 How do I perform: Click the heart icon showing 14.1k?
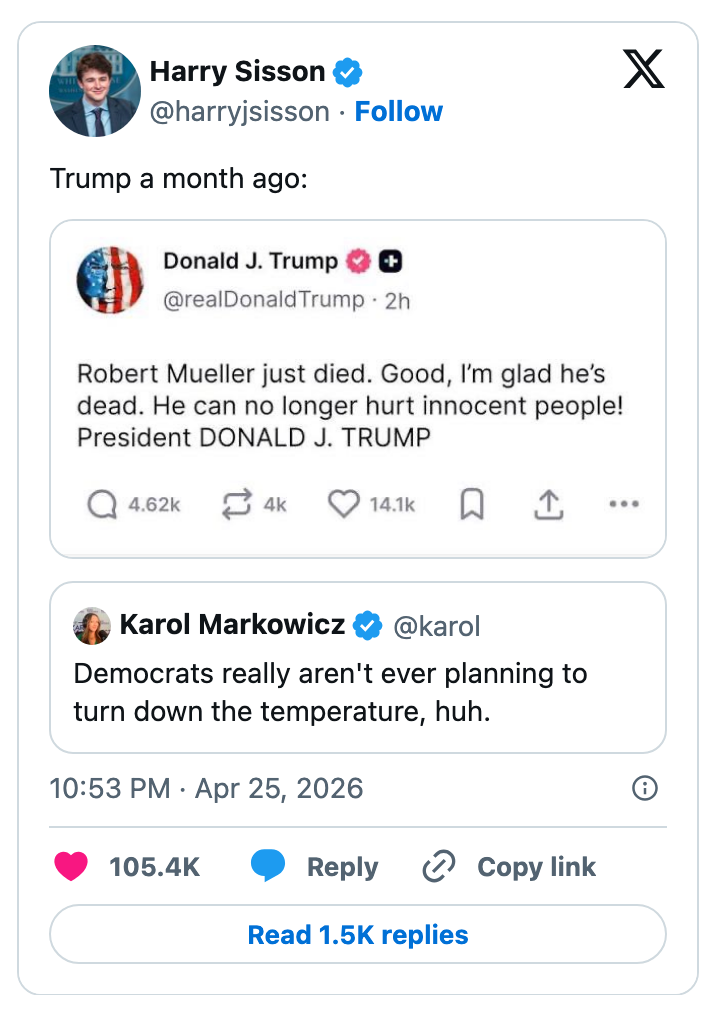tap(344, 505)
